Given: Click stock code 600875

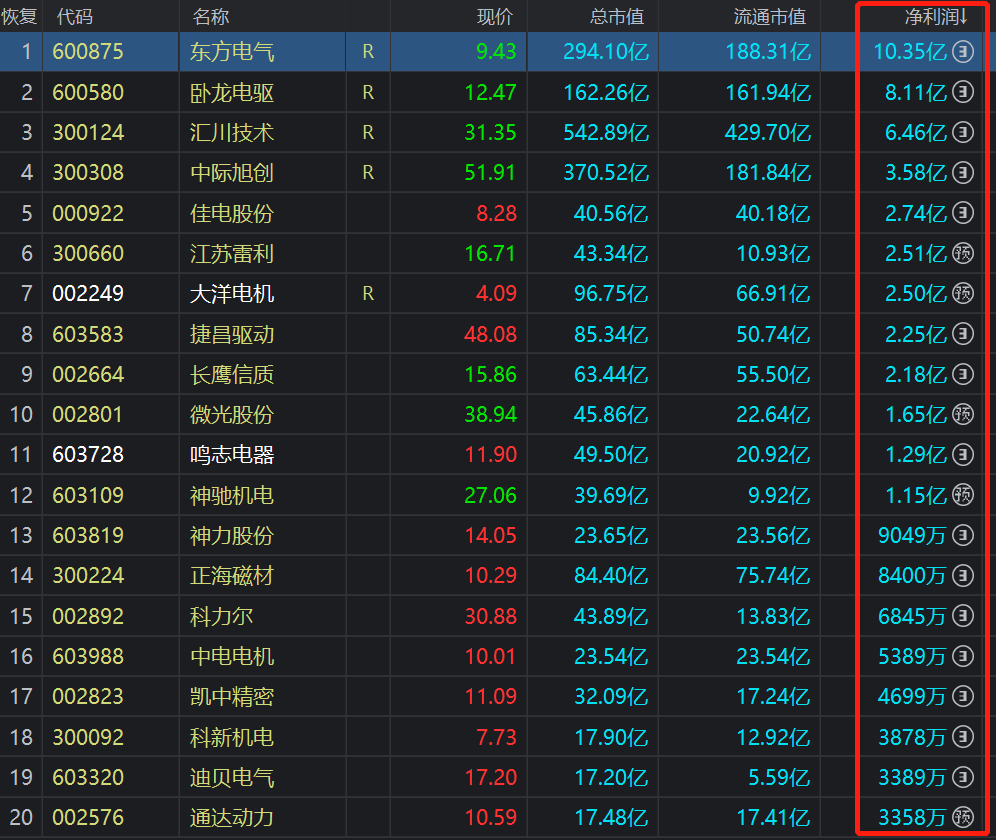Looking at the screenshot, I should tap(88, 51).
